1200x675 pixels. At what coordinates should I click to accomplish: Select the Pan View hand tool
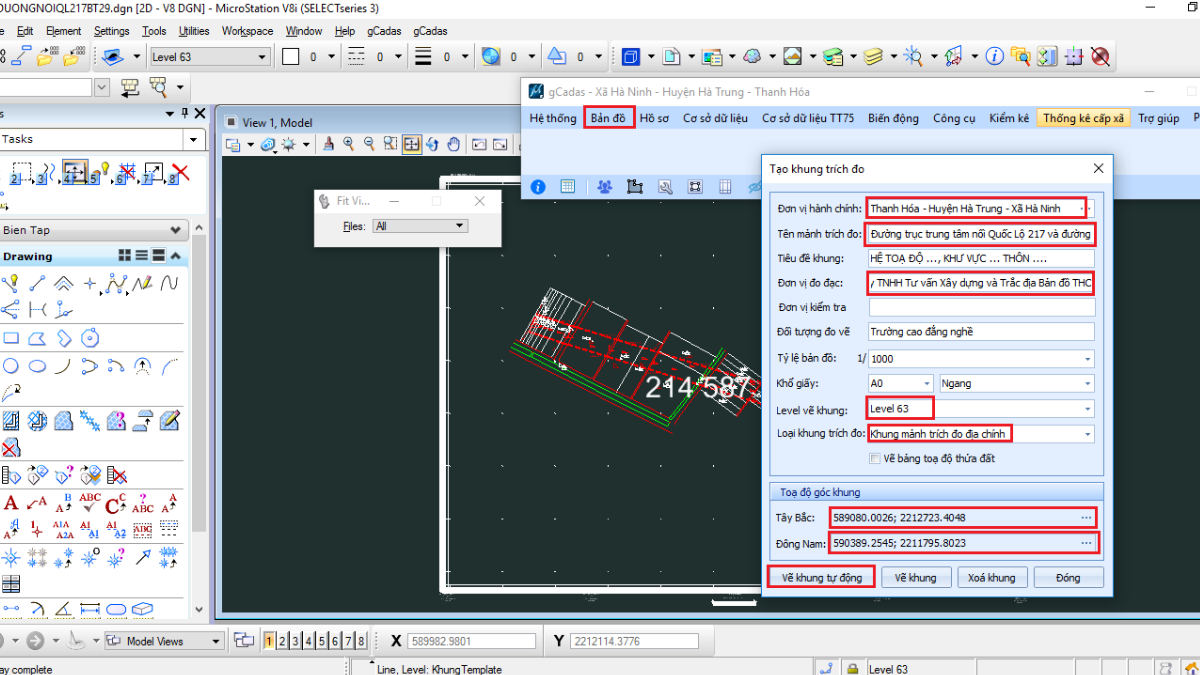coord(454,145)
